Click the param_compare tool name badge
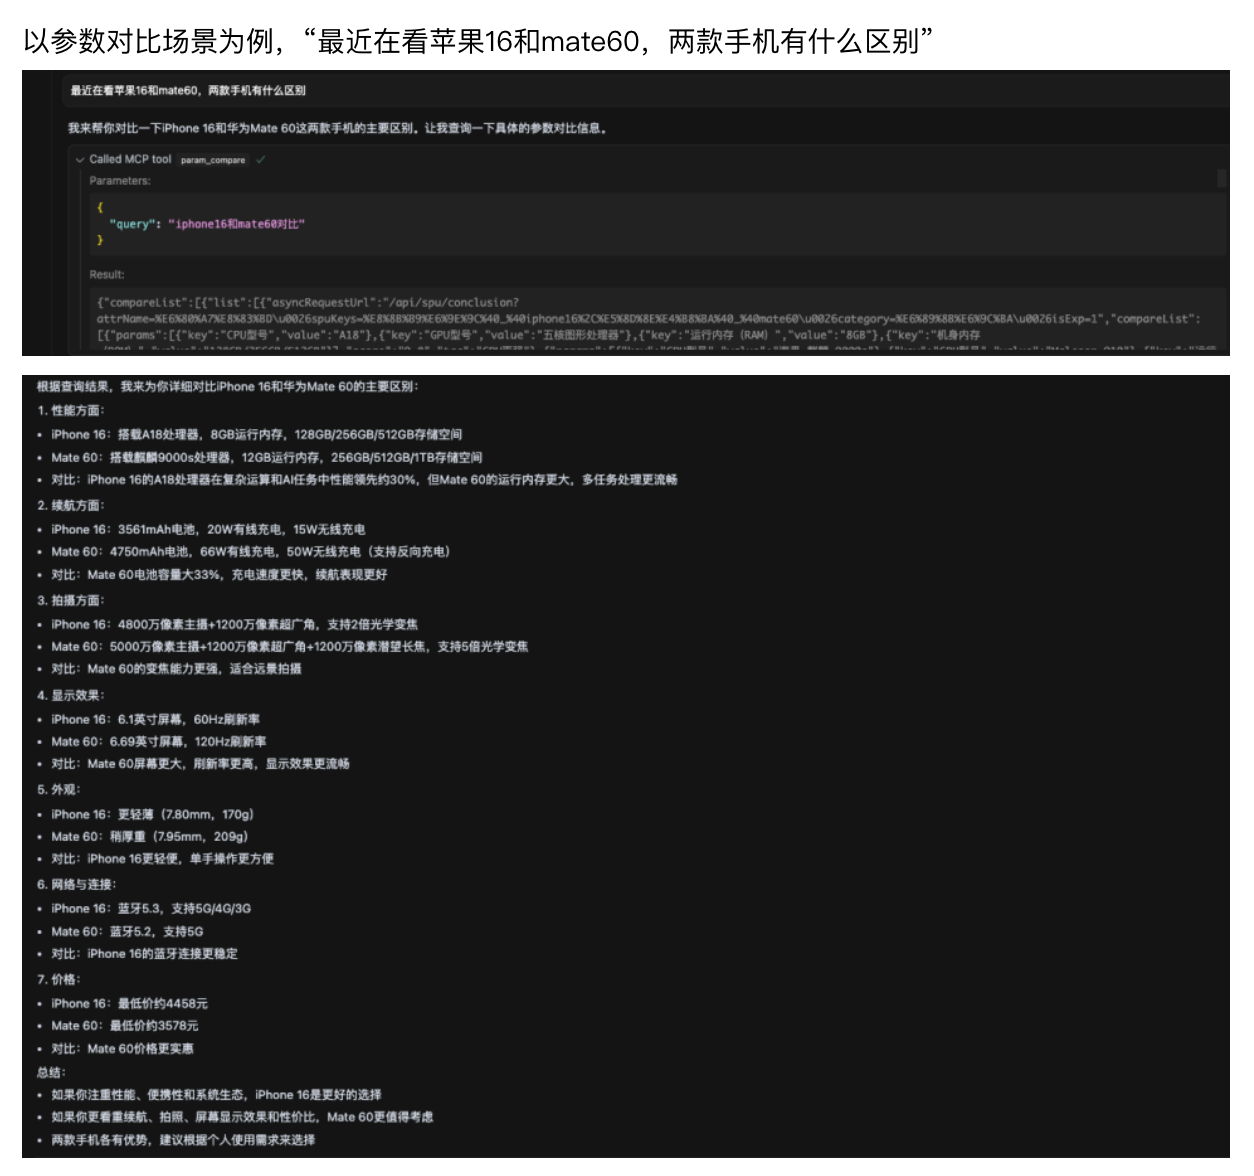Viewport: 1254px width, 1176px height. [x=213, y=160]
